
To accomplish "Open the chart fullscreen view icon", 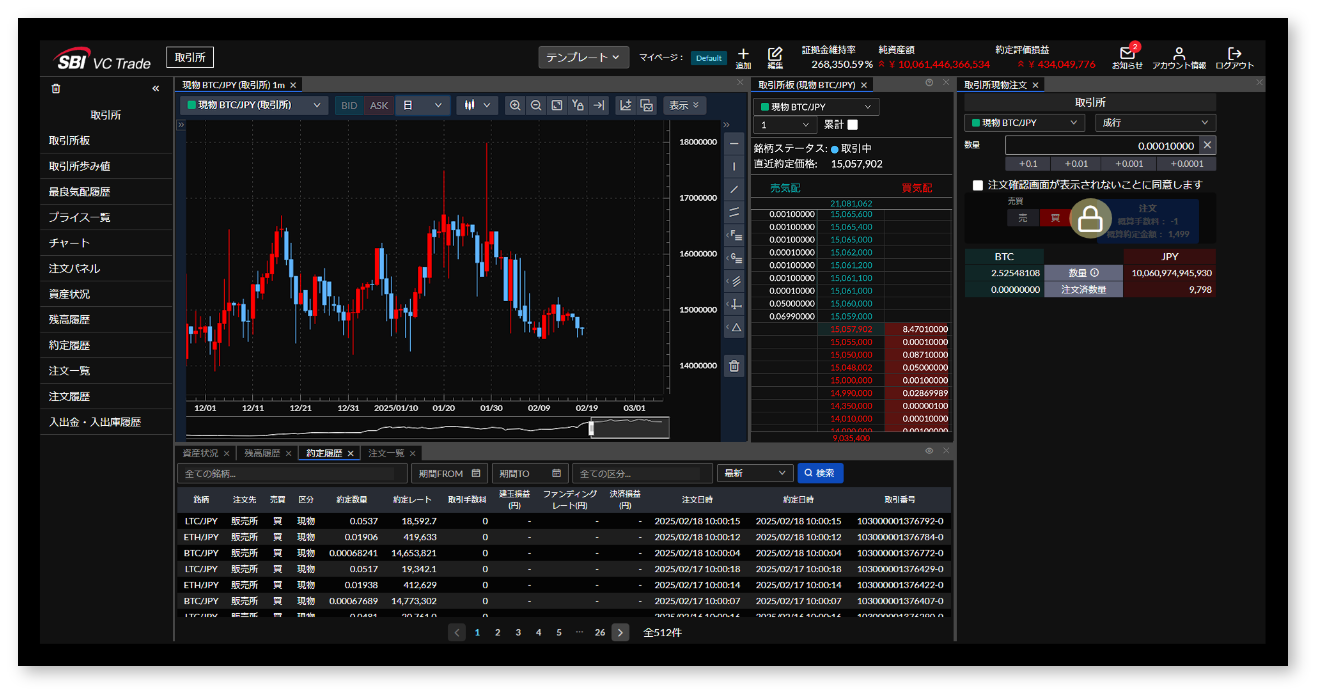I will pos(557,105).
